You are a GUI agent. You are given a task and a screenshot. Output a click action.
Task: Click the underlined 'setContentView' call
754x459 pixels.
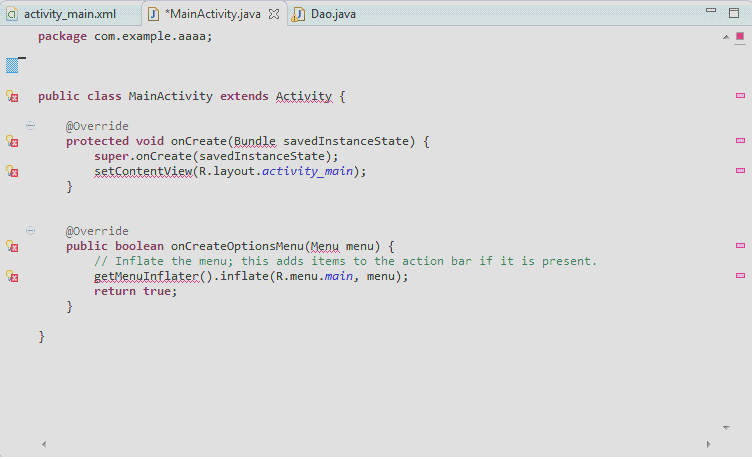(143, 171)
